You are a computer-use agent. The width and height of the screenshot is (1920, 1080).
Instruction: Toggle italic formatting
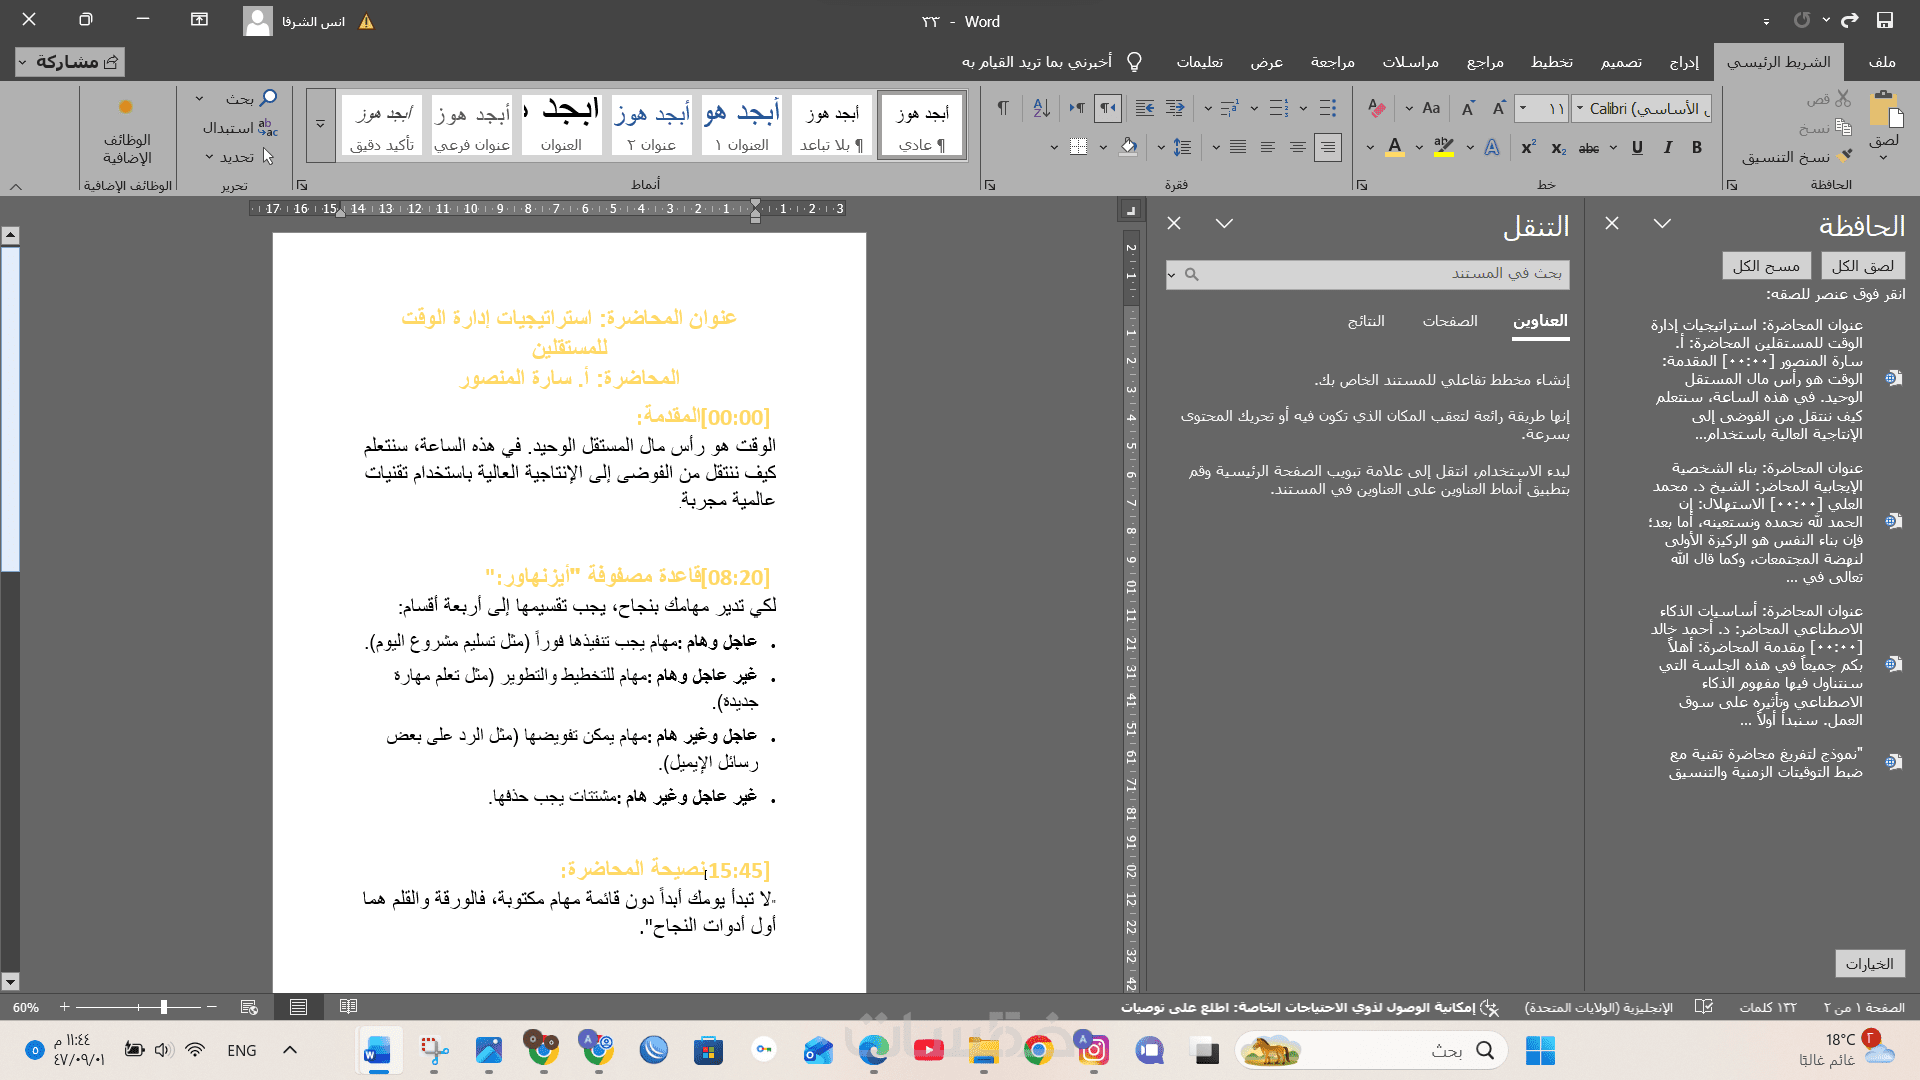click(x=1667, y=148)
